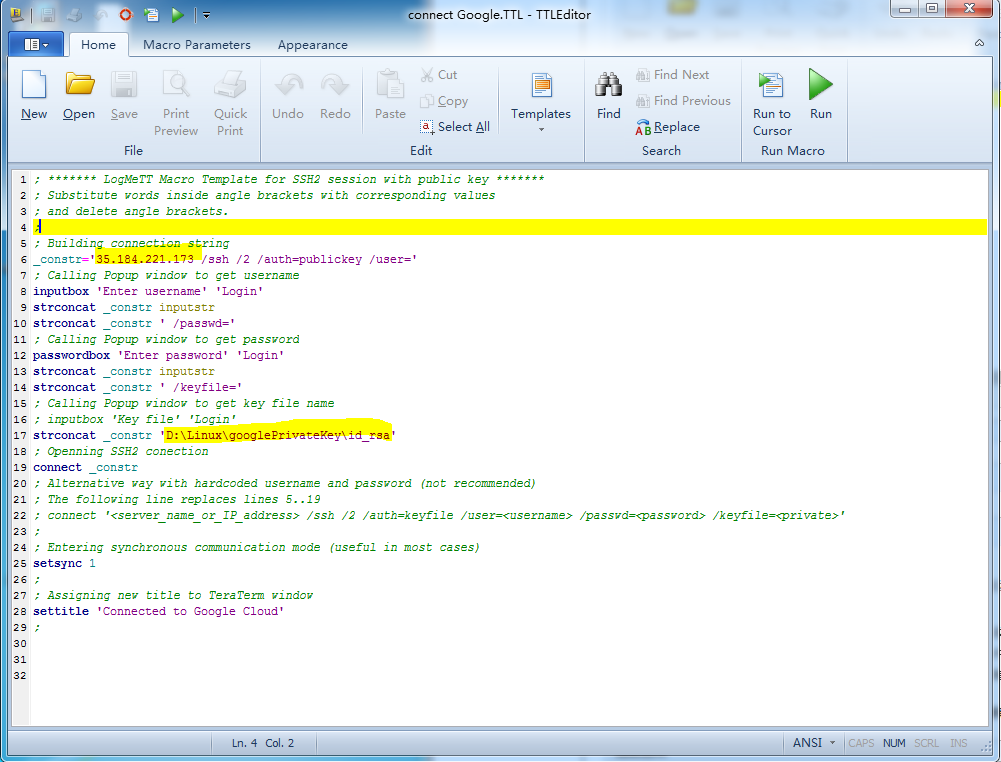
Task: Open the Appearance tab
Action: (313, 45)
